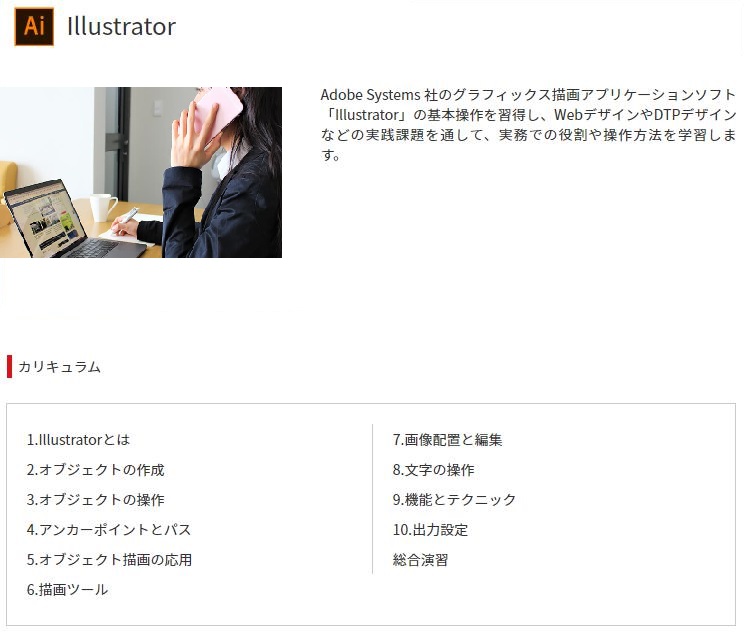Click the white coffee cup in the photo
The height and width of the screenshot is (634, 745).
click(103, 207)
